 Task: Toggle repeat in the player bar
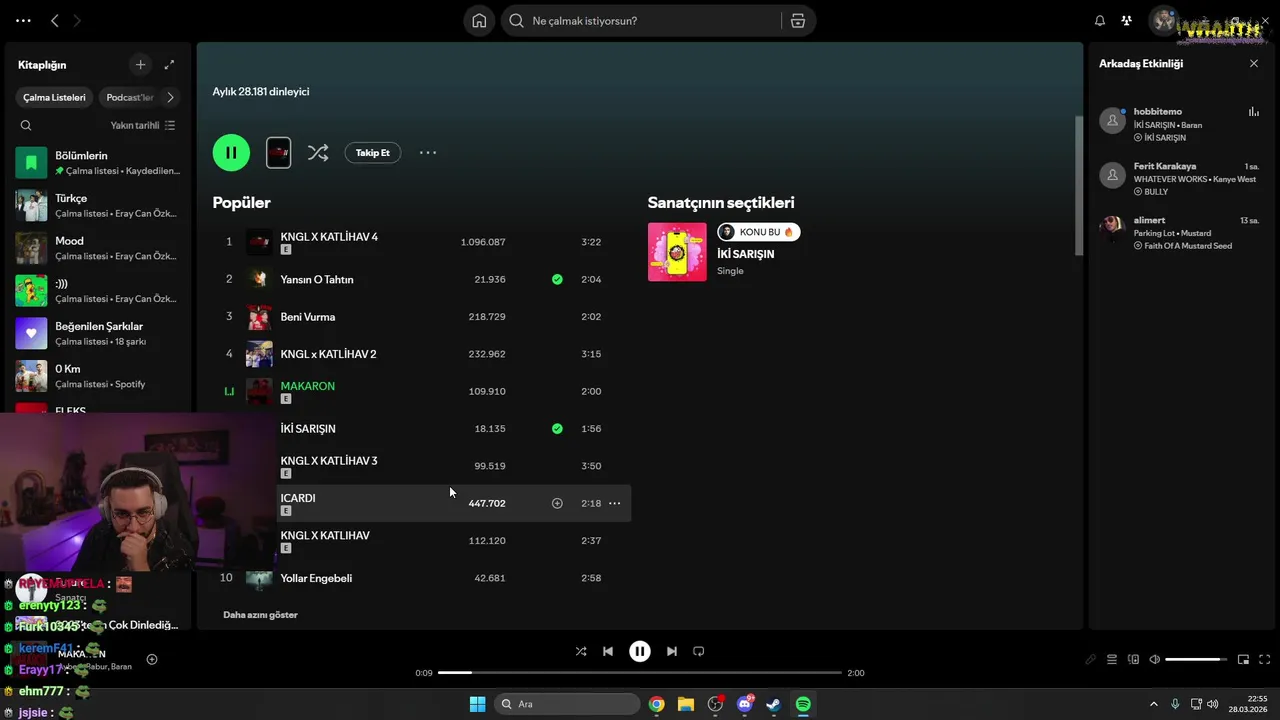point(699,651)
